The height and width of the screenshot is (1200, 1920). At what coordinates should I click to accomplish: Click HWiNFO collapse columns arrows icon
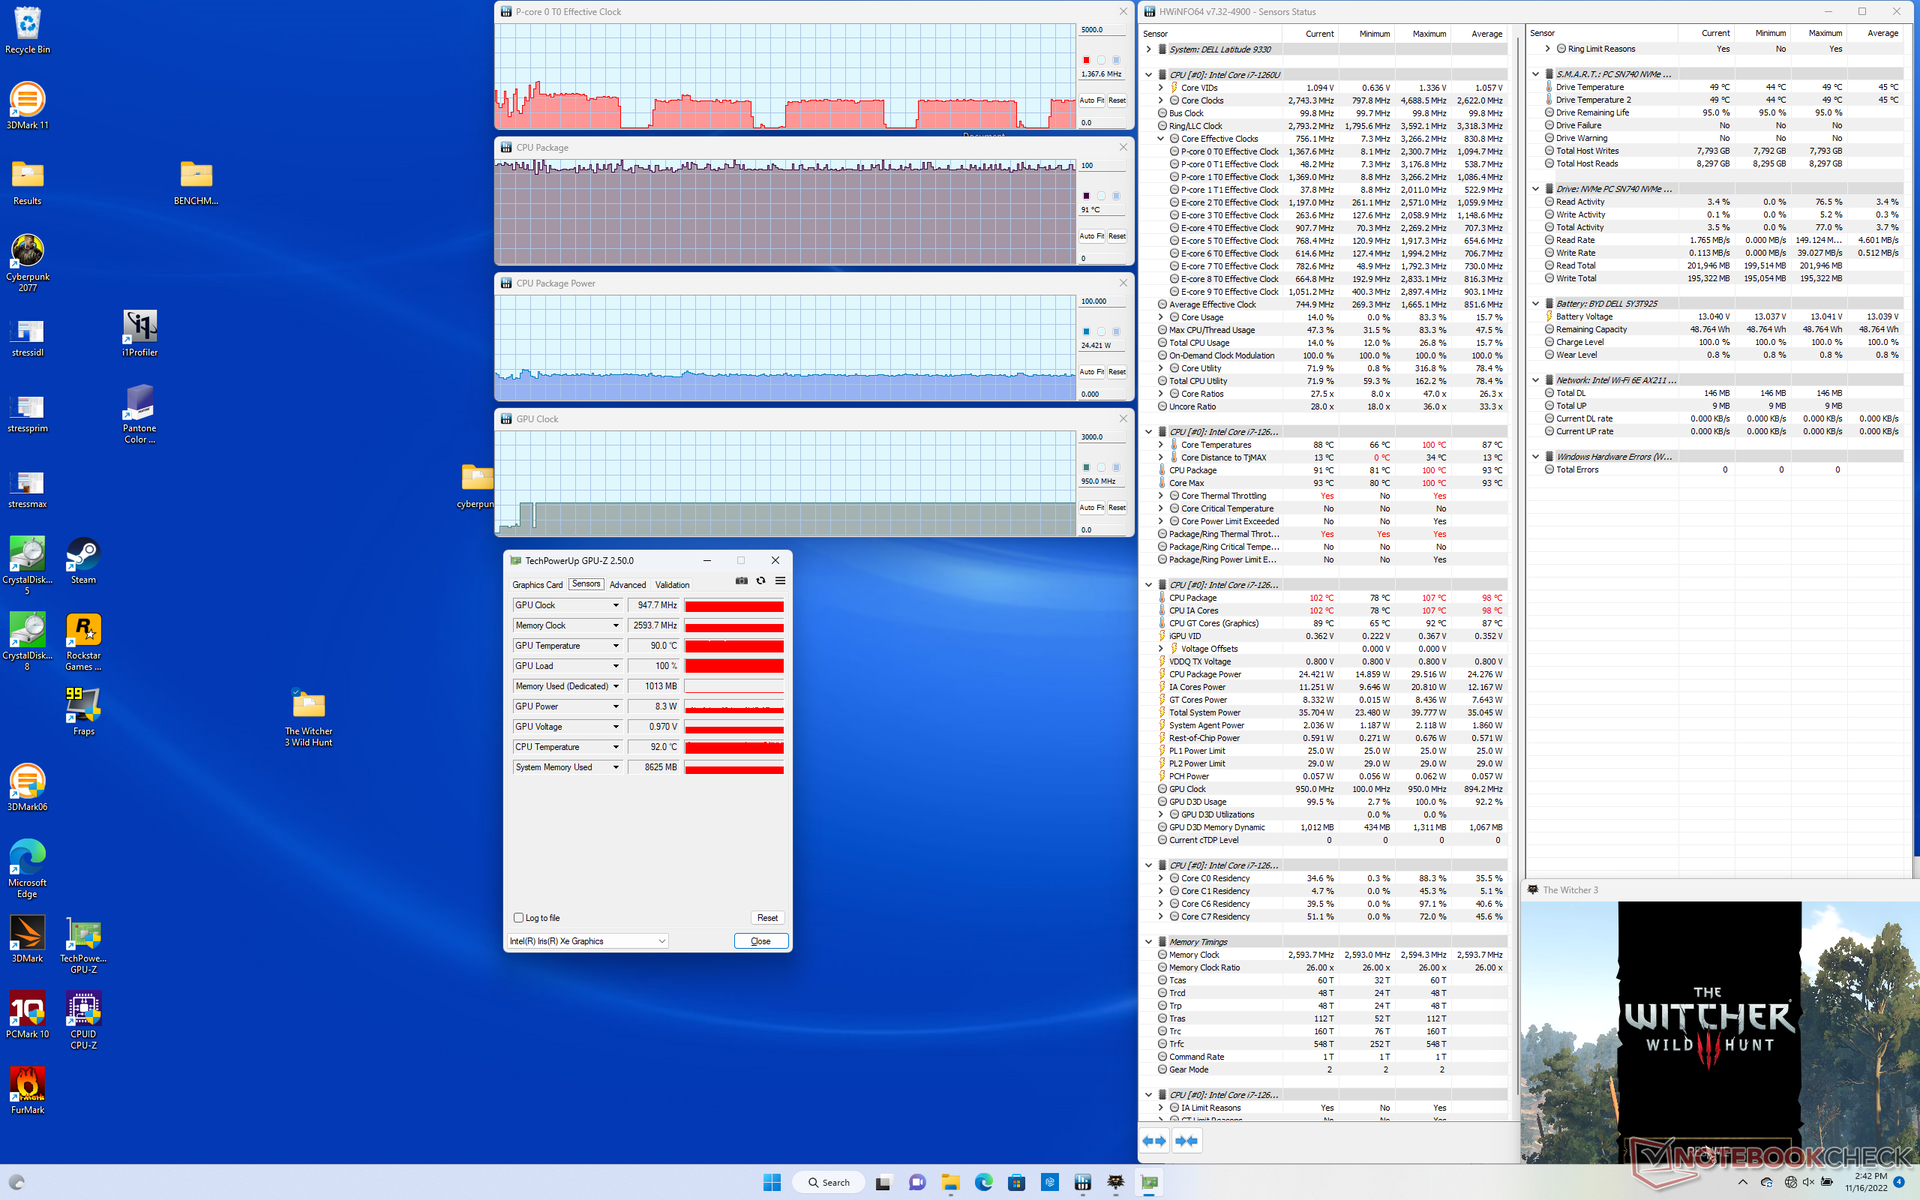click(1186, 1141)
